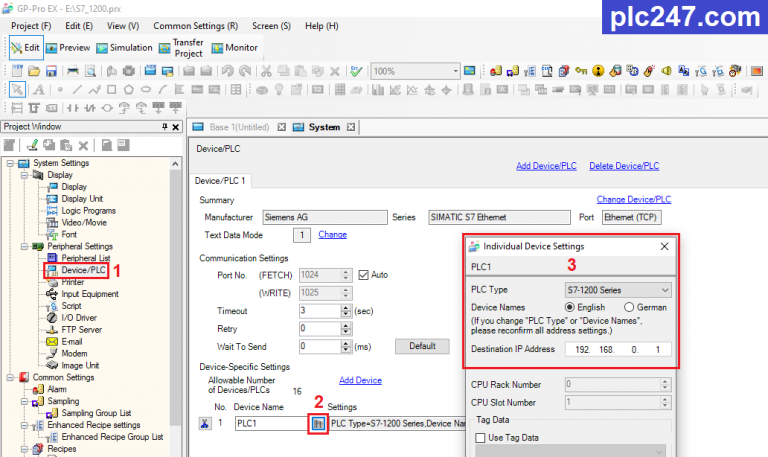Open the Print icon in toolbar

[73, 72]
